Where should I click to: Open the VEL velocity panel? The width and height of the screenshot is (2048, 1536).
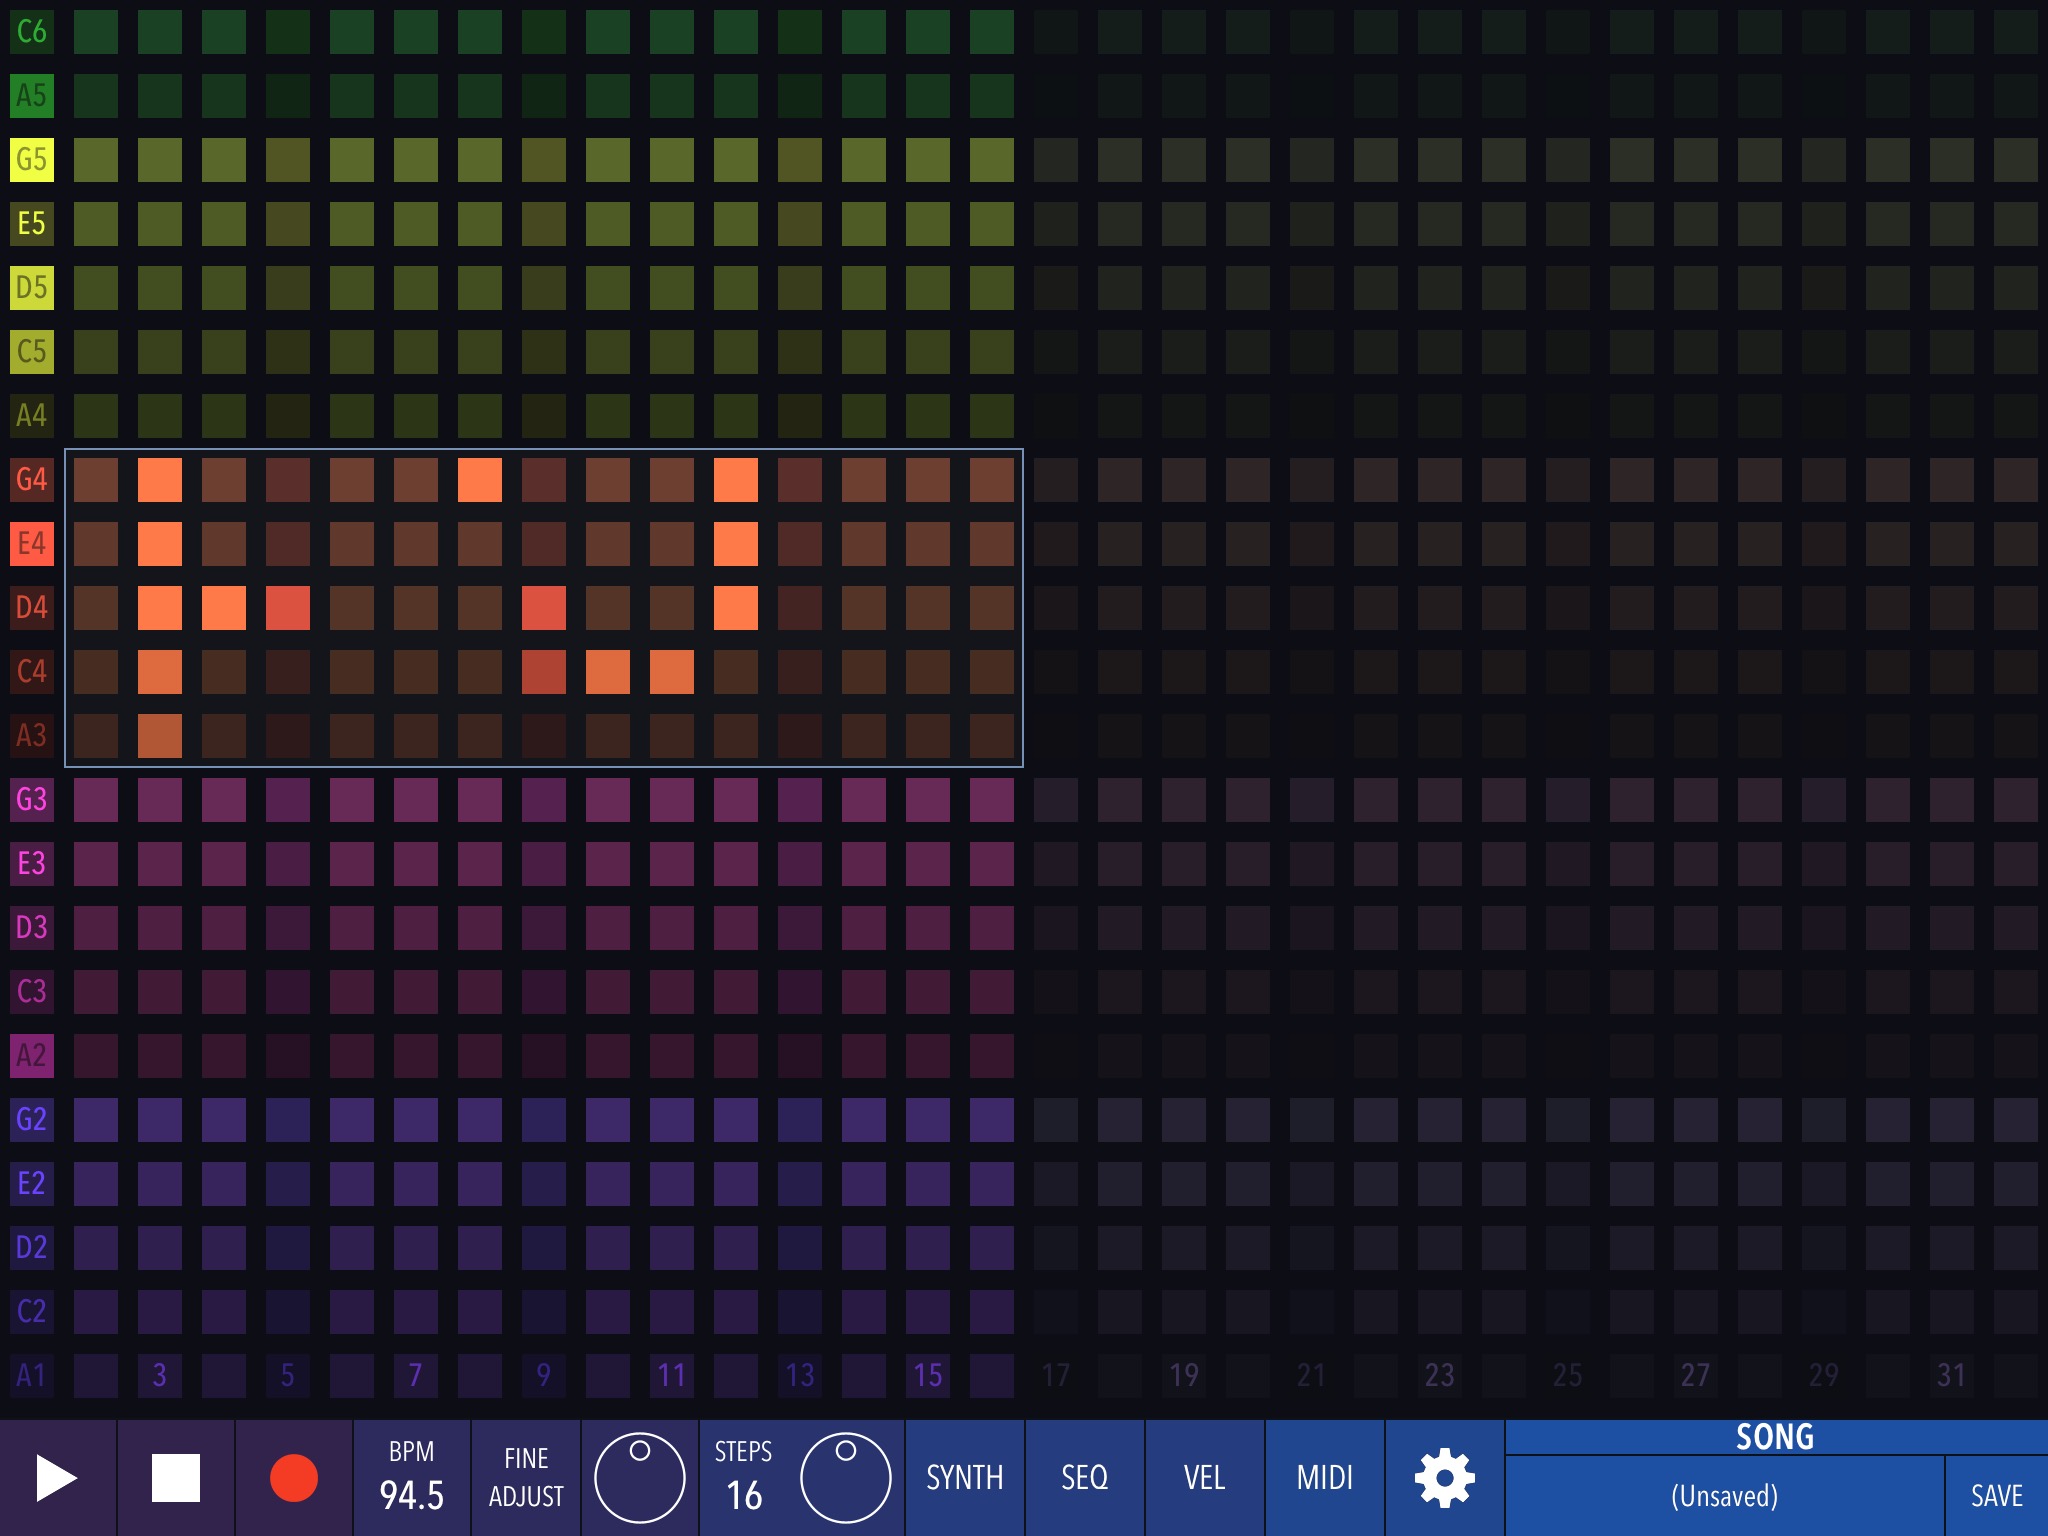click(x=1205, y=1478)
